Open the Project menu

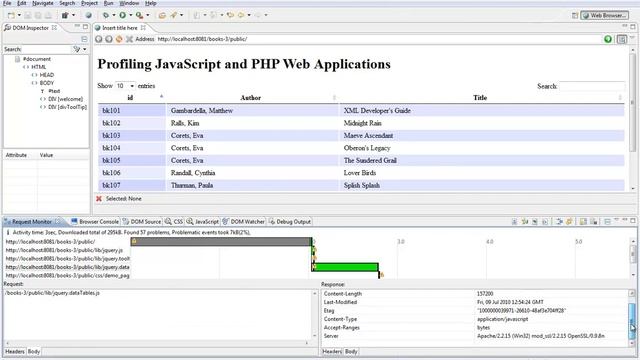pos(89,3)
